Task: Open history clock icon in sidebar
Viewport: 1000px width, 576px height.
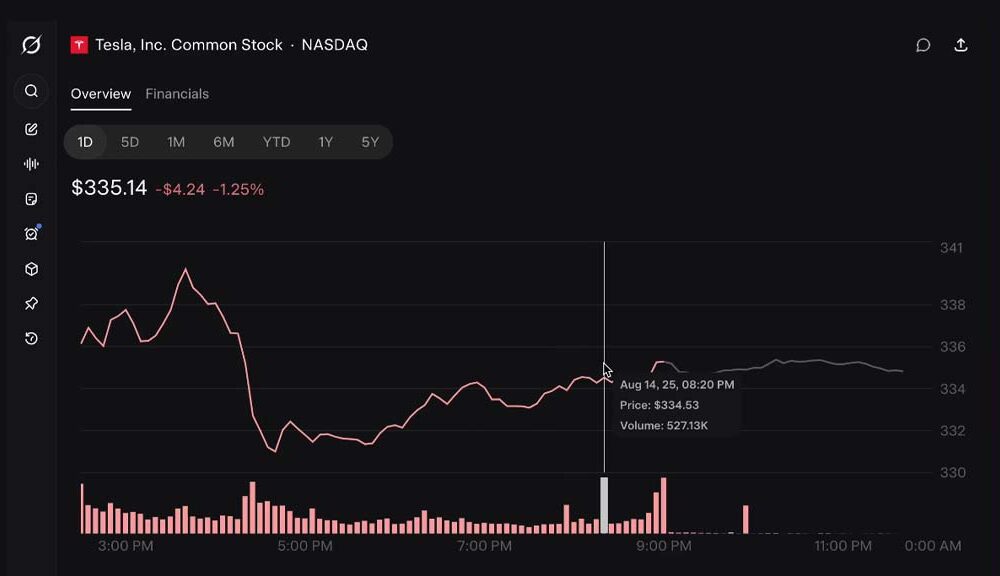Action: (x=31, y=338)
